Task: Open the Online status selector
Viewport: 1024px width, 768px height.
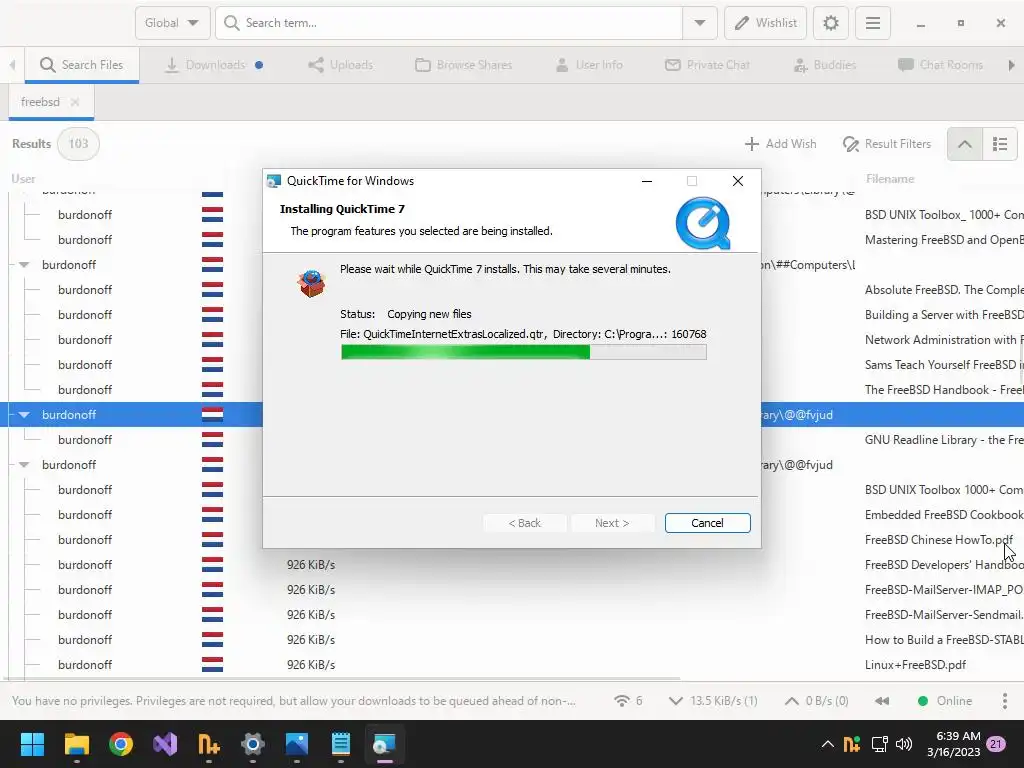Action: (945, 701)
